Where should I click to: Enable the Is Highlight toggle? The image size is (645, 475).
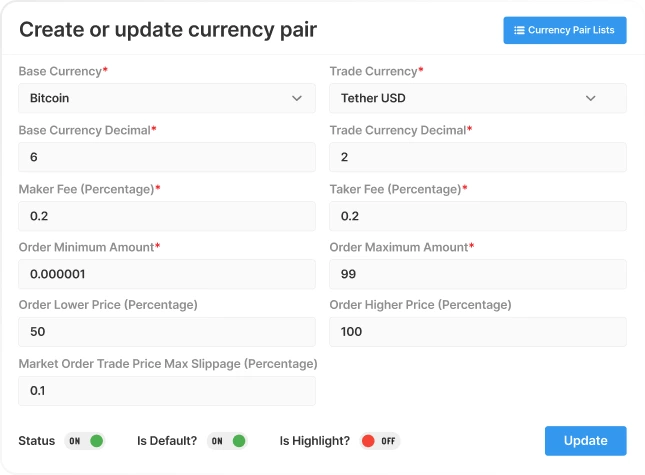(x=379, y=441)
